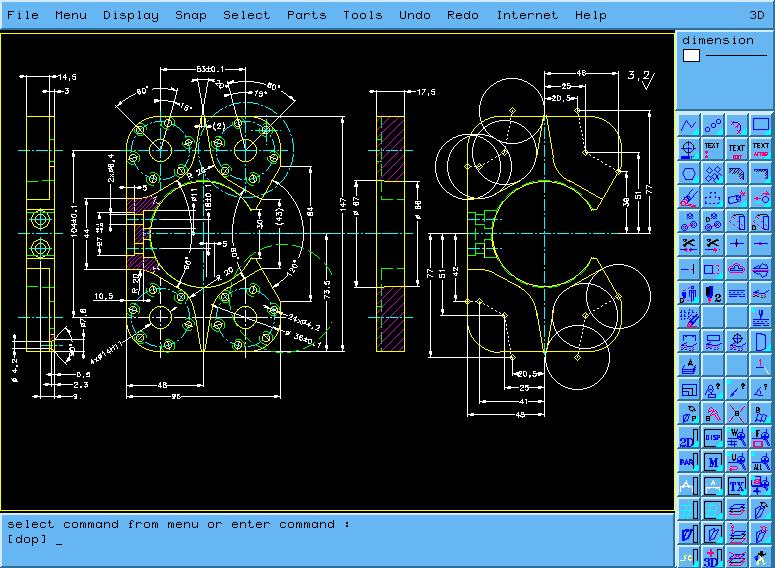Toggle the PAR mode button

pyautogui.click(x=688, y=462)
